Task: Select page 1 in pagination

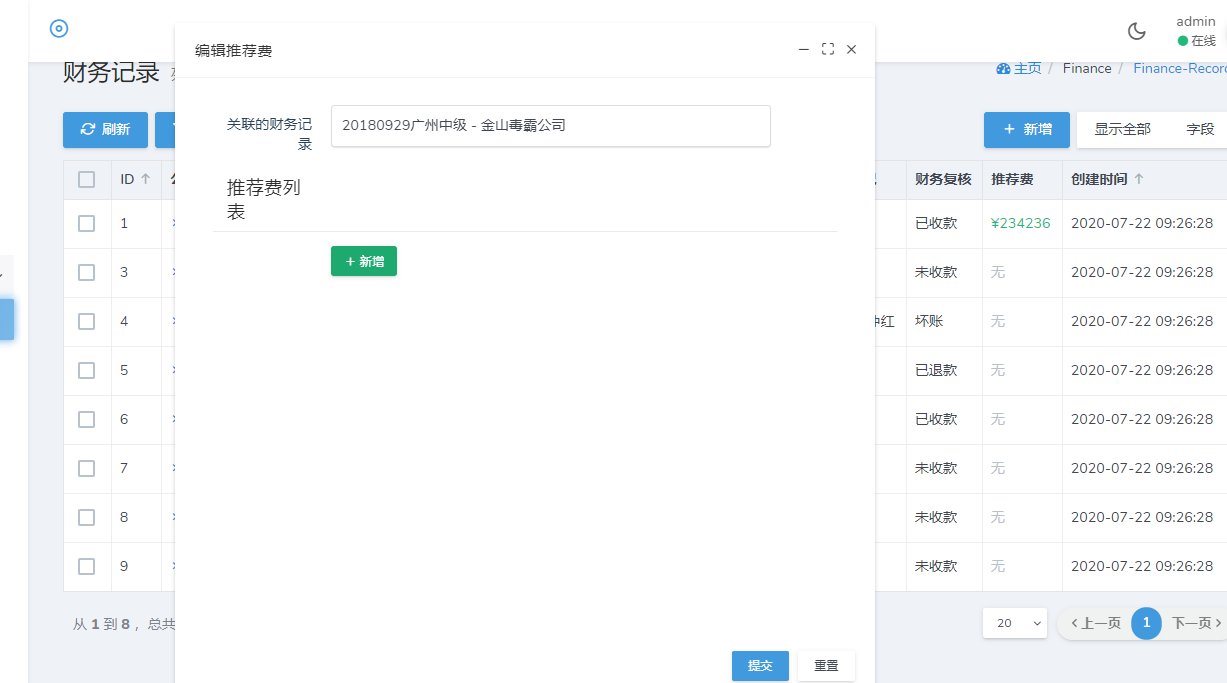Action: click(1146, 623)
